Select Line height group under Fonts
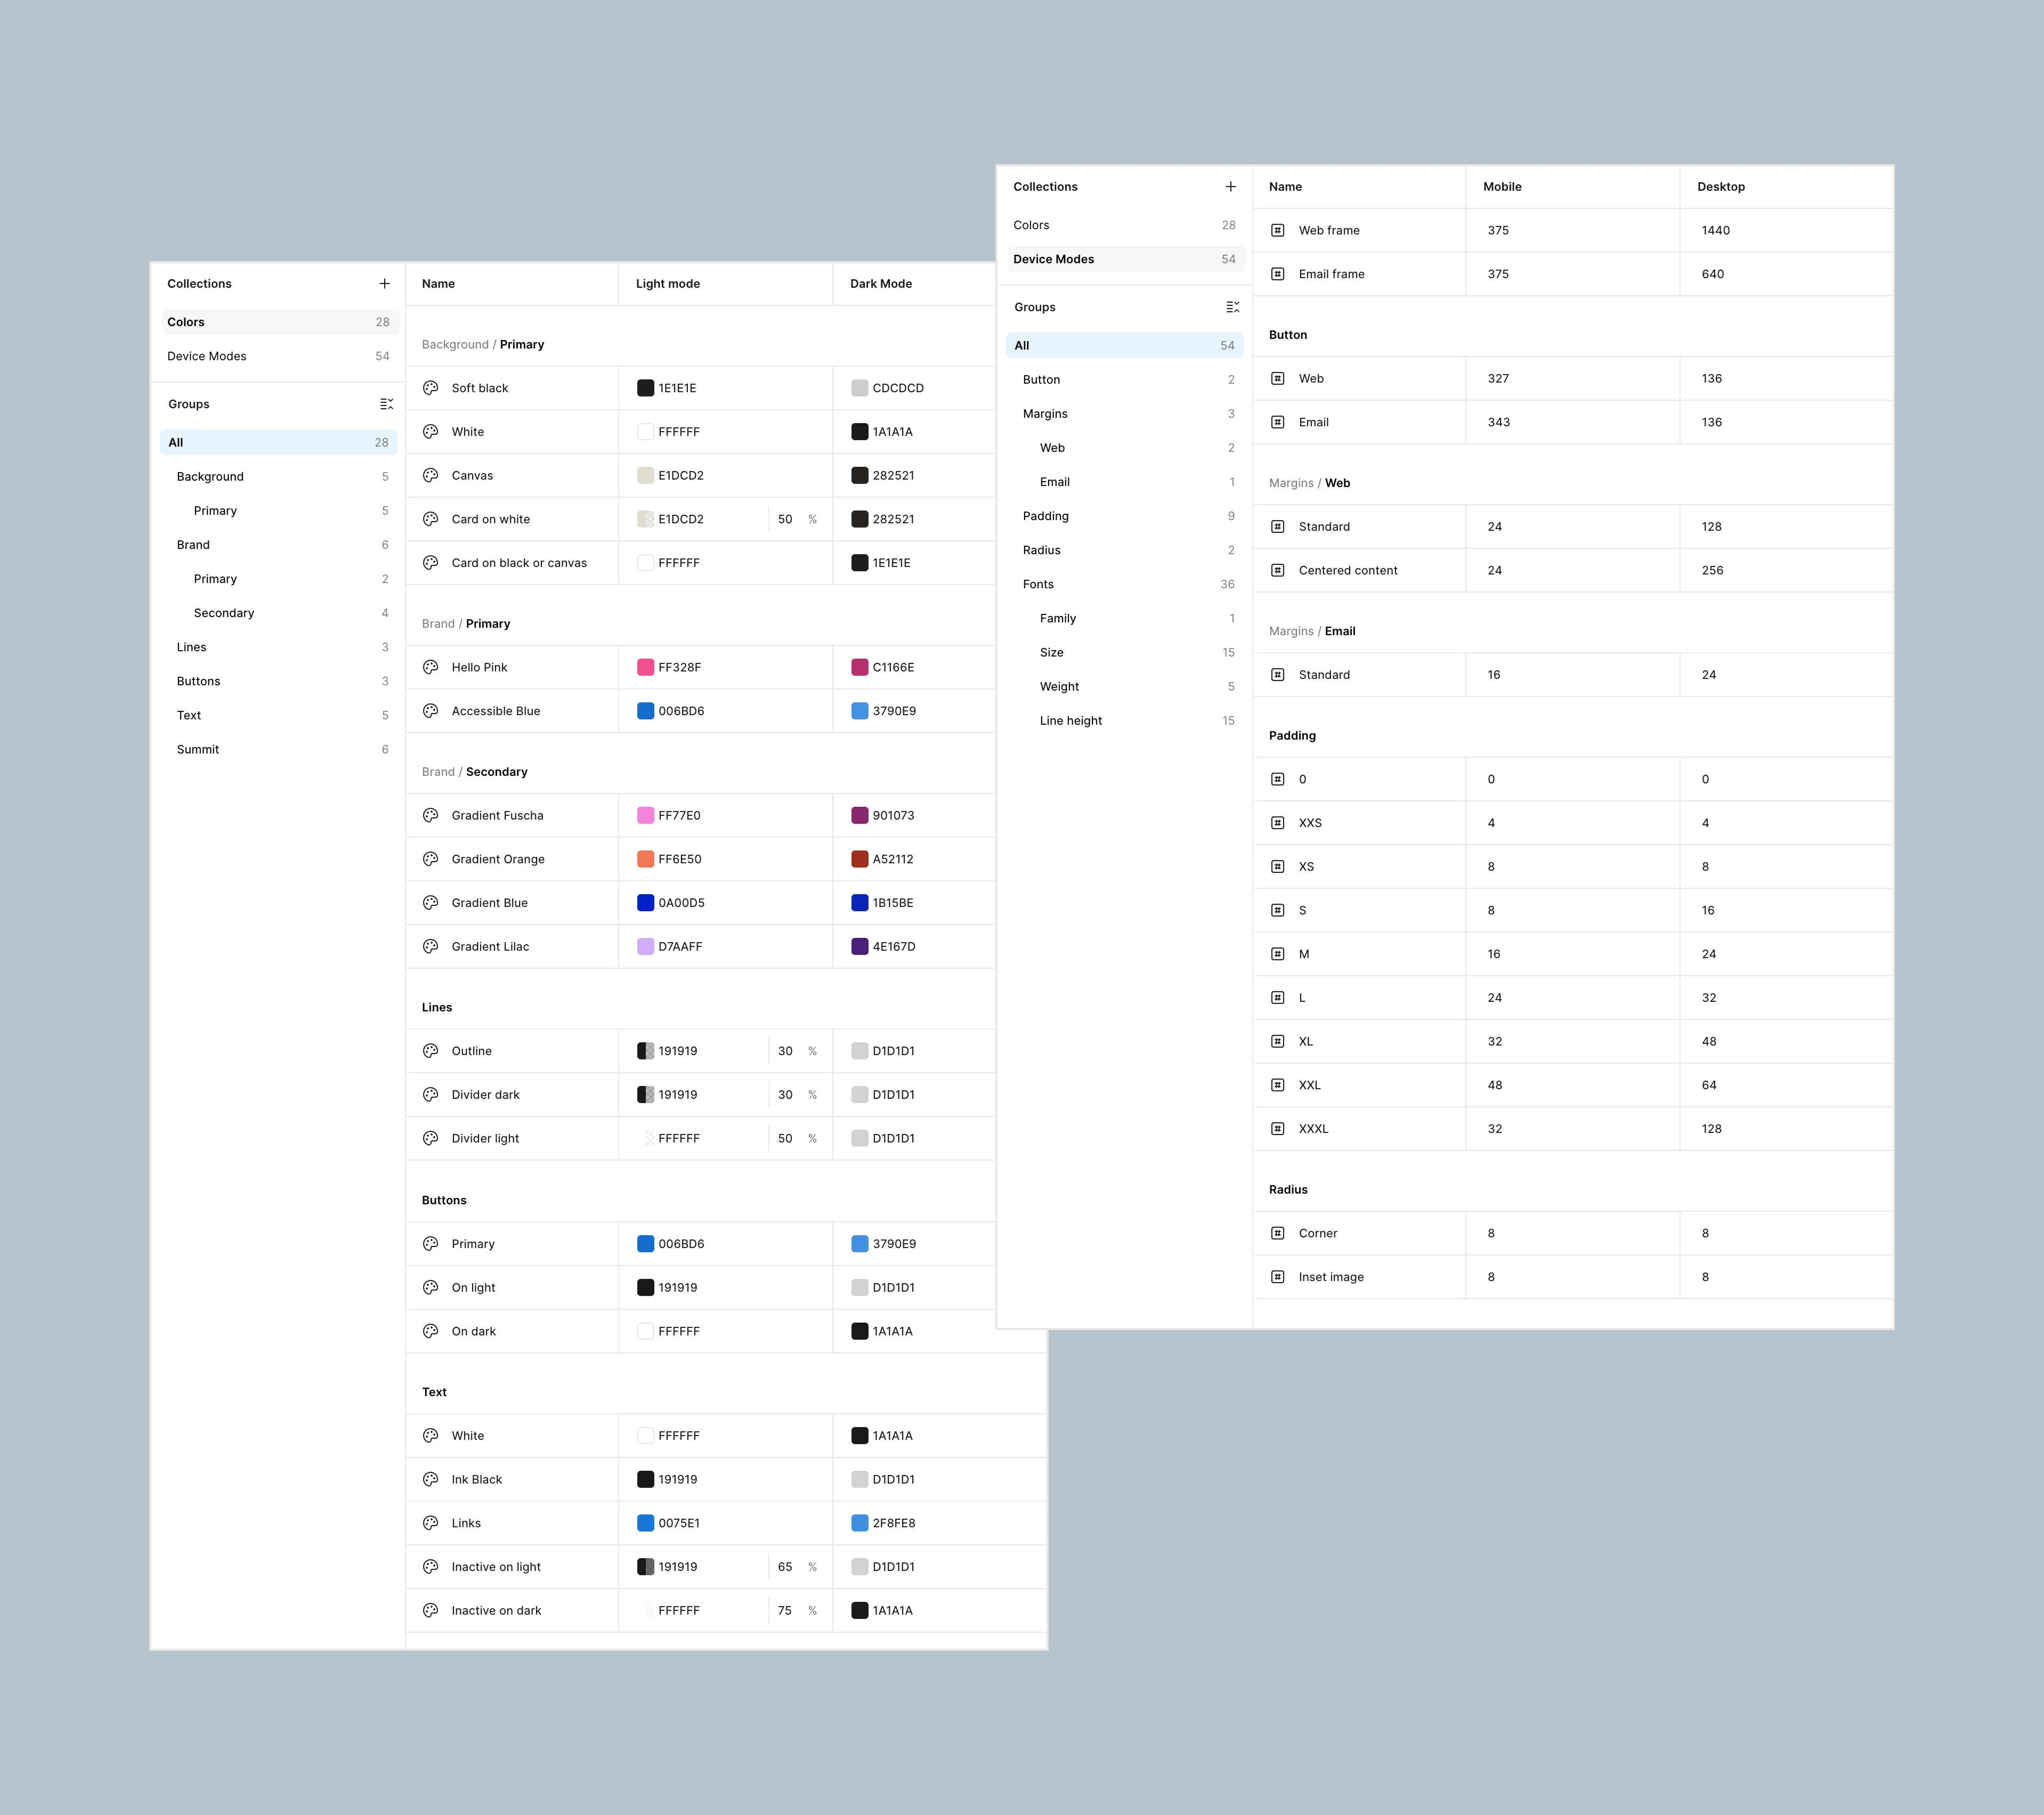 point(1070,721)
